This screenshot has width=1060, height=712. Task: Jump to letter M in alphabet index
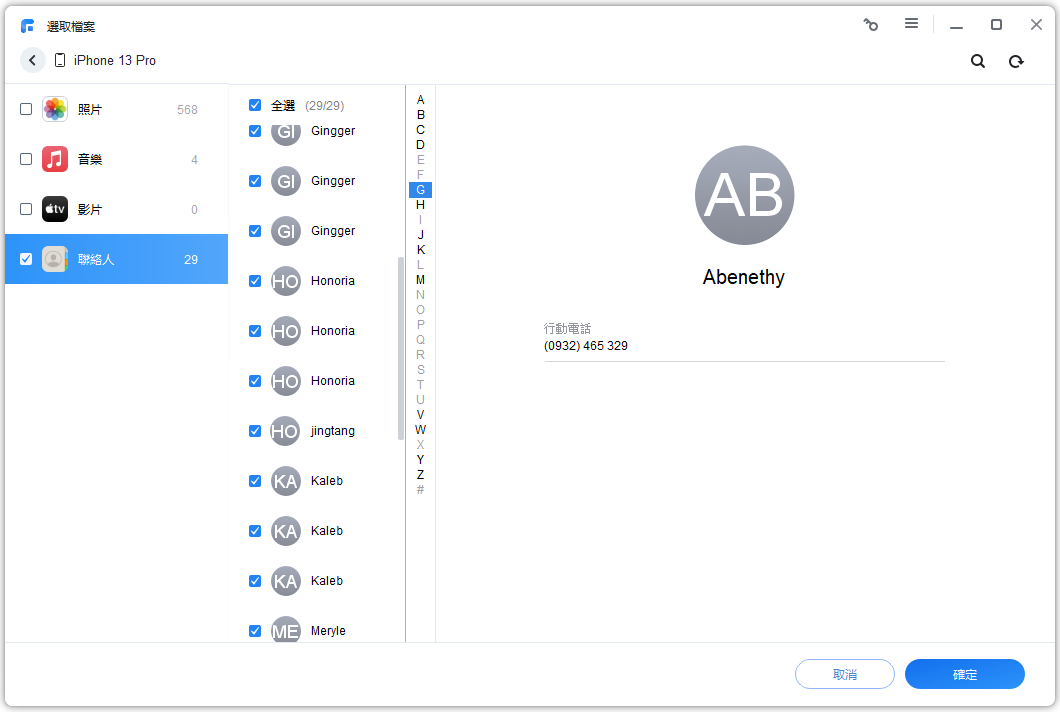[420, 280]
